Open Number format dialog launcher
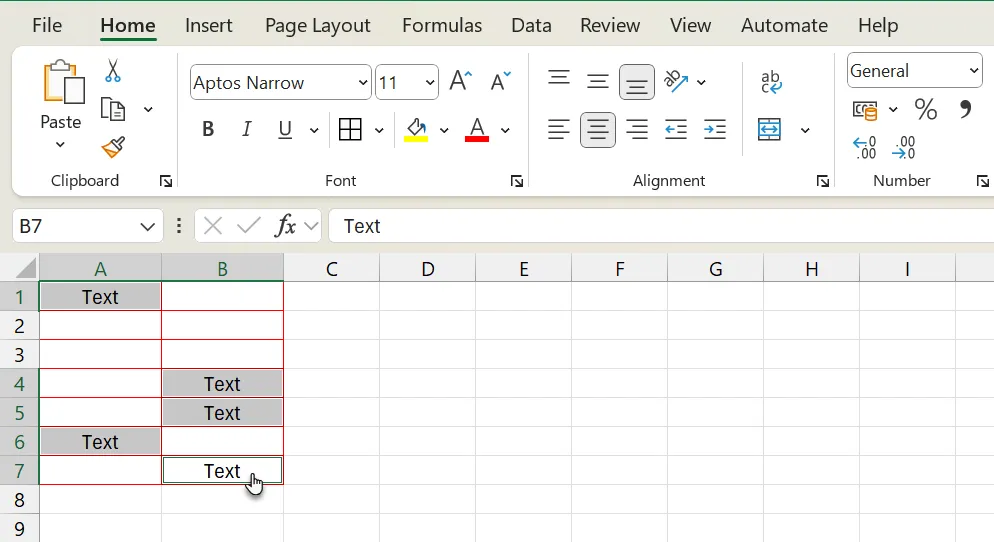Screen dimensions: 994x542 click(983, 182)
